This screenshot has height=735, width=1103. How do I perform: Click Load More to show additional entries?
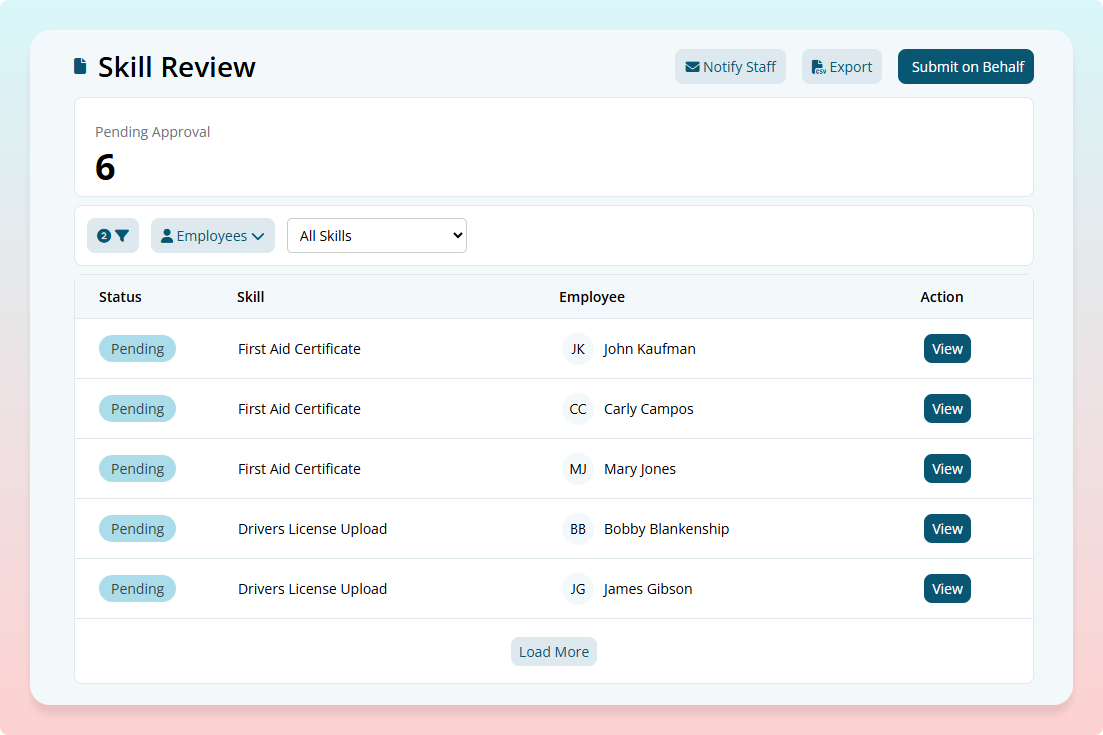[553, 651]
